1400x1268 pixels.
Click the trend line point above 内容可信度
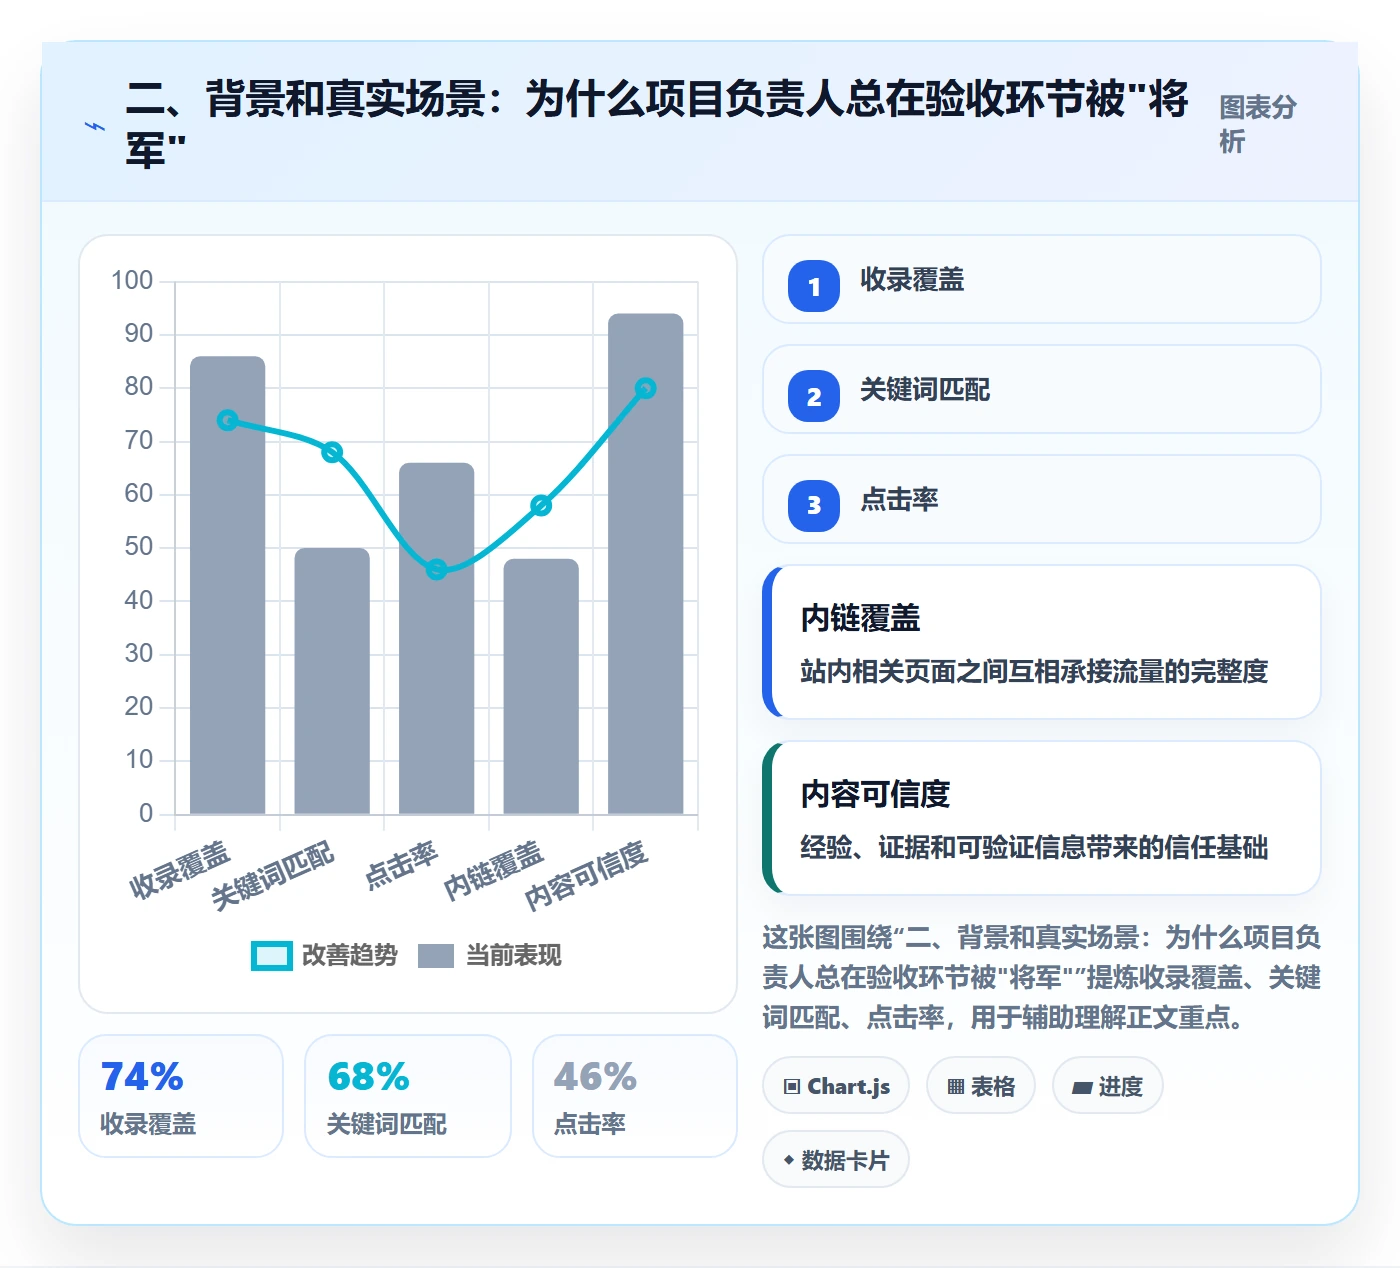pos(646,388)
